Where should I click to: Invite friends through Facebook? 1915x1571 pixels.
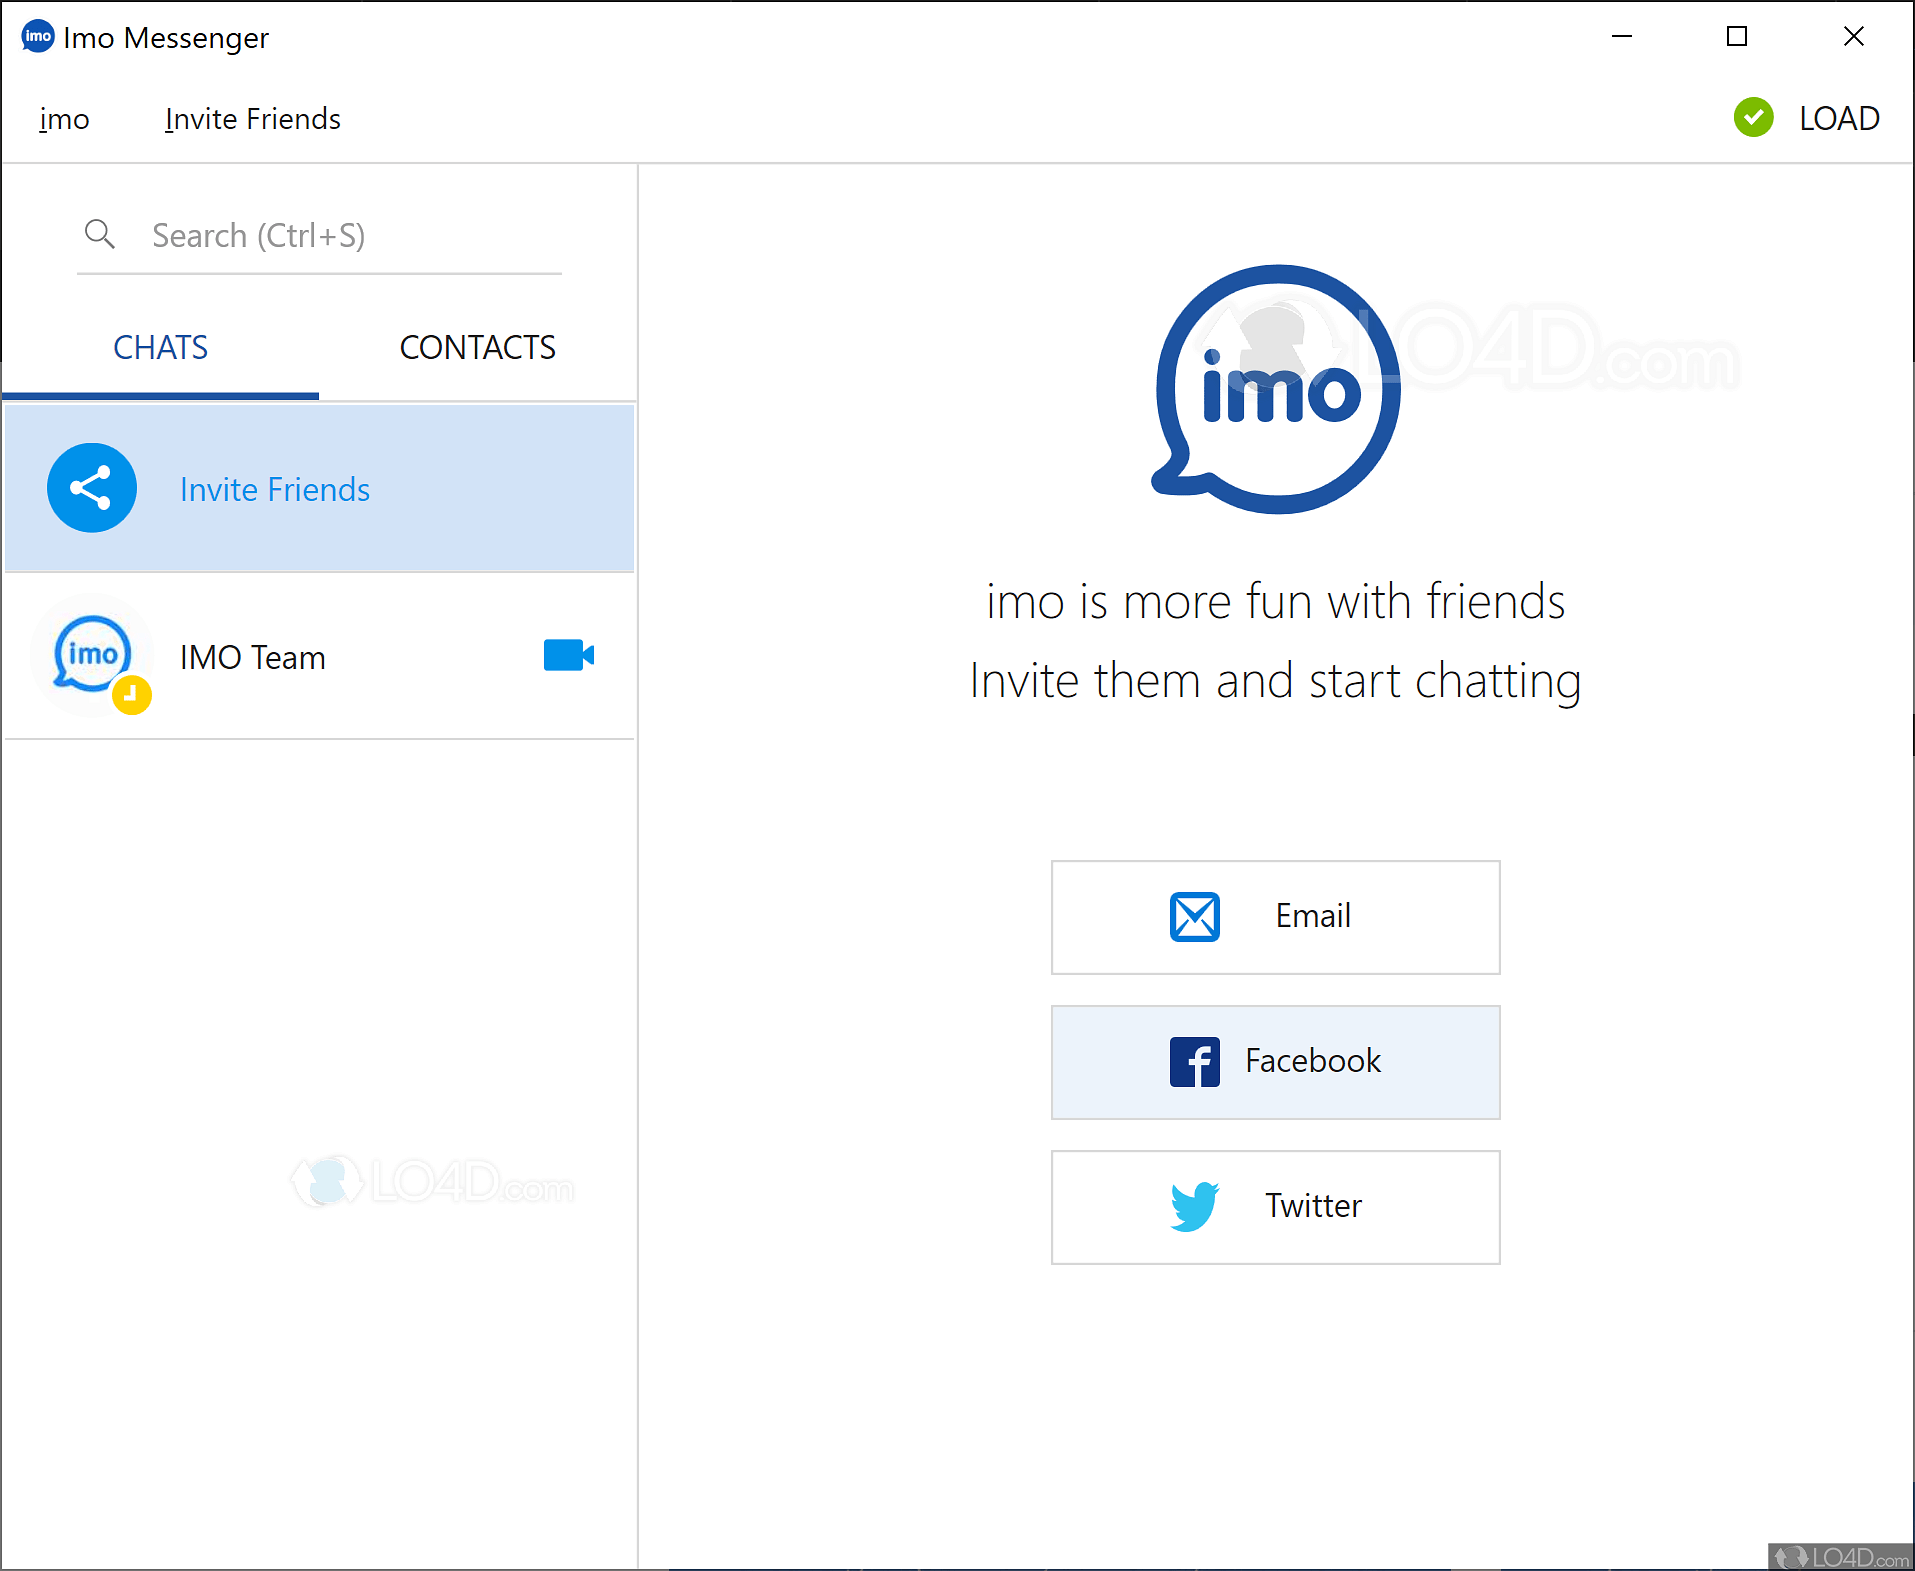click(x=1275, y=1061)
